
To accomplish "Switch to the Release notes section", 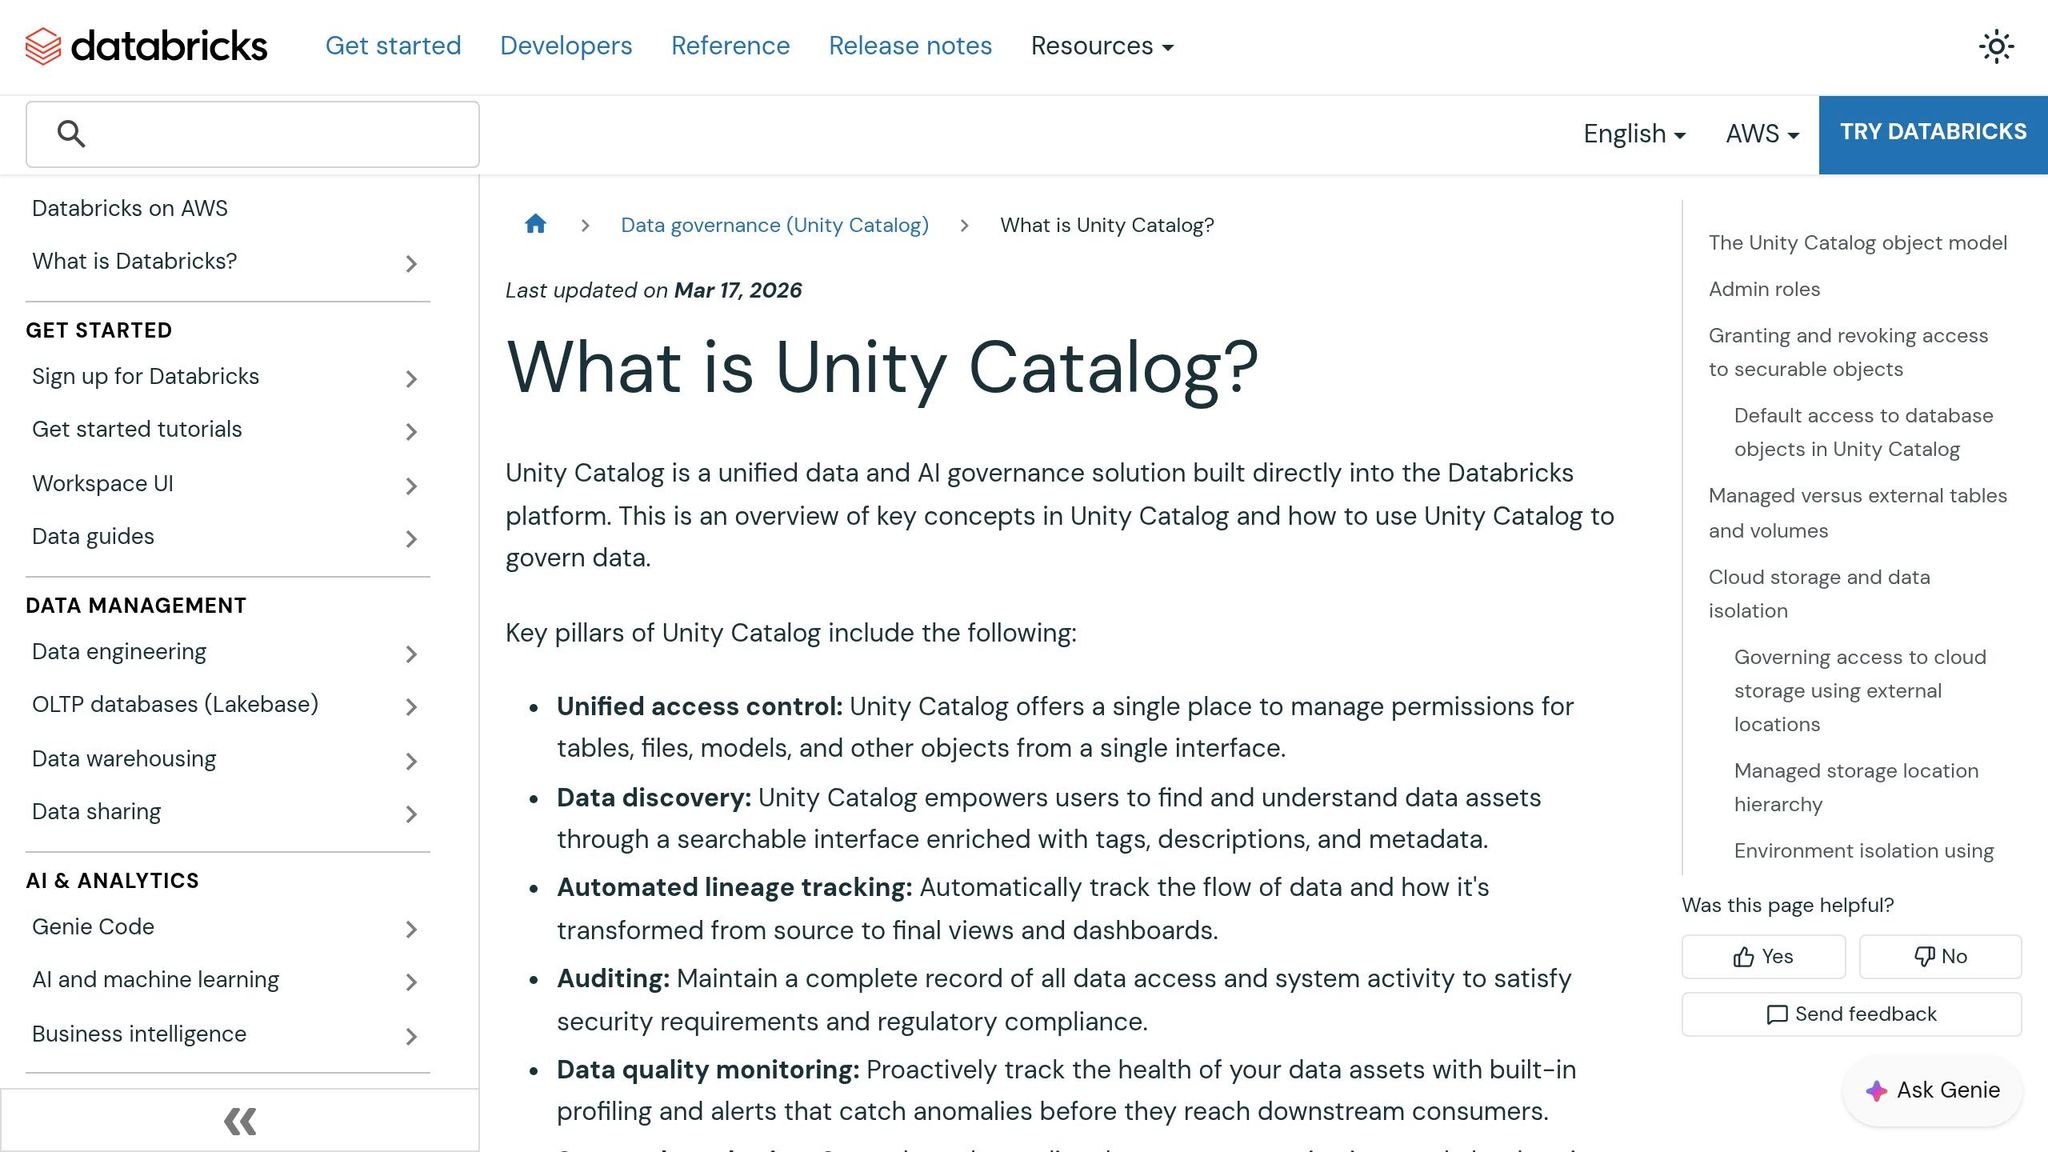I will click(909, 46).
